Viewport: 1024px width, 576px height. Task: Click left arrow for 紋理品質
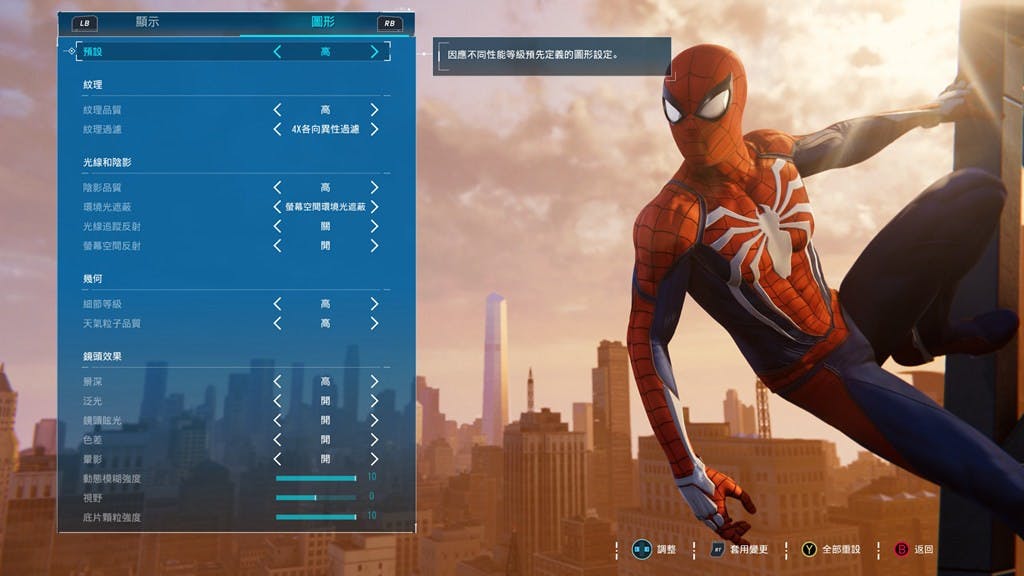[278, 110]
